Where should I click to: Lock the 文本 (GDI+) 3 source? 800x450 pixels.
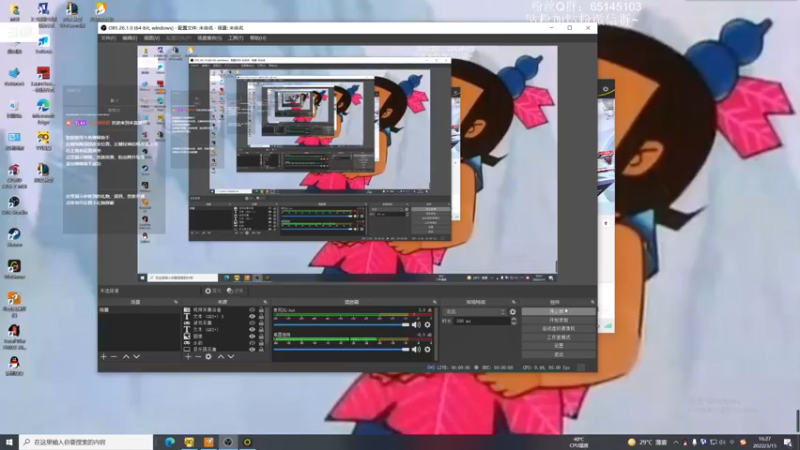tap(261, 316)
